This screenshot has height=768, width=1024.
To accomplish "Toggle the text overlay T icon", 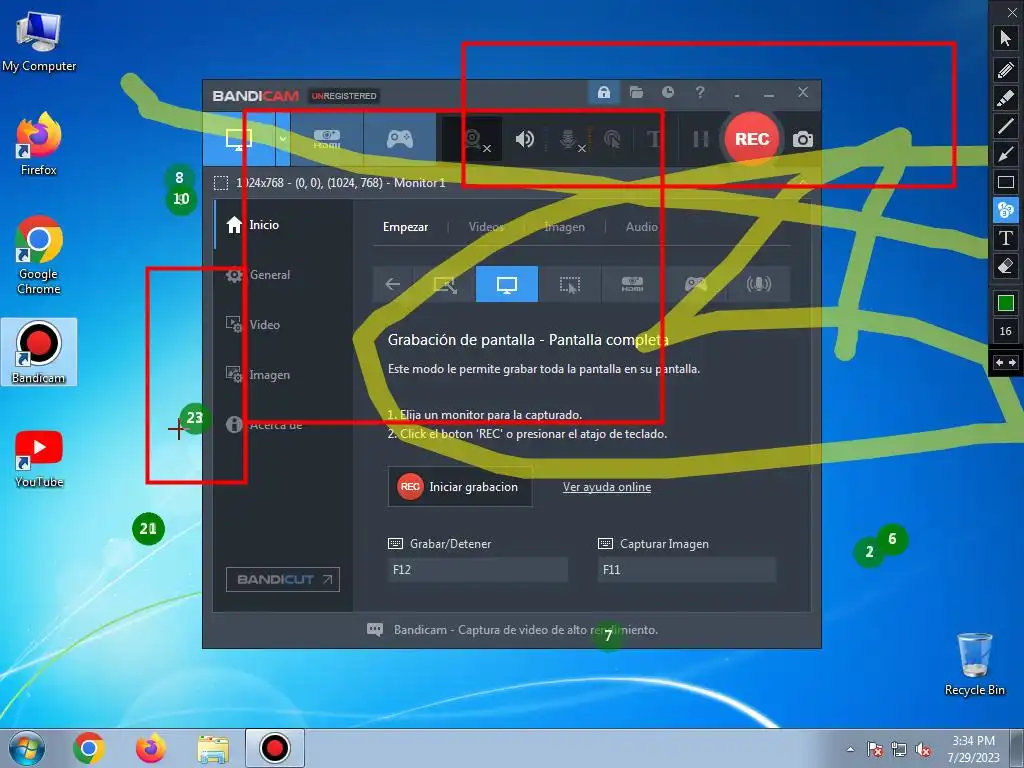I will 654,139.
